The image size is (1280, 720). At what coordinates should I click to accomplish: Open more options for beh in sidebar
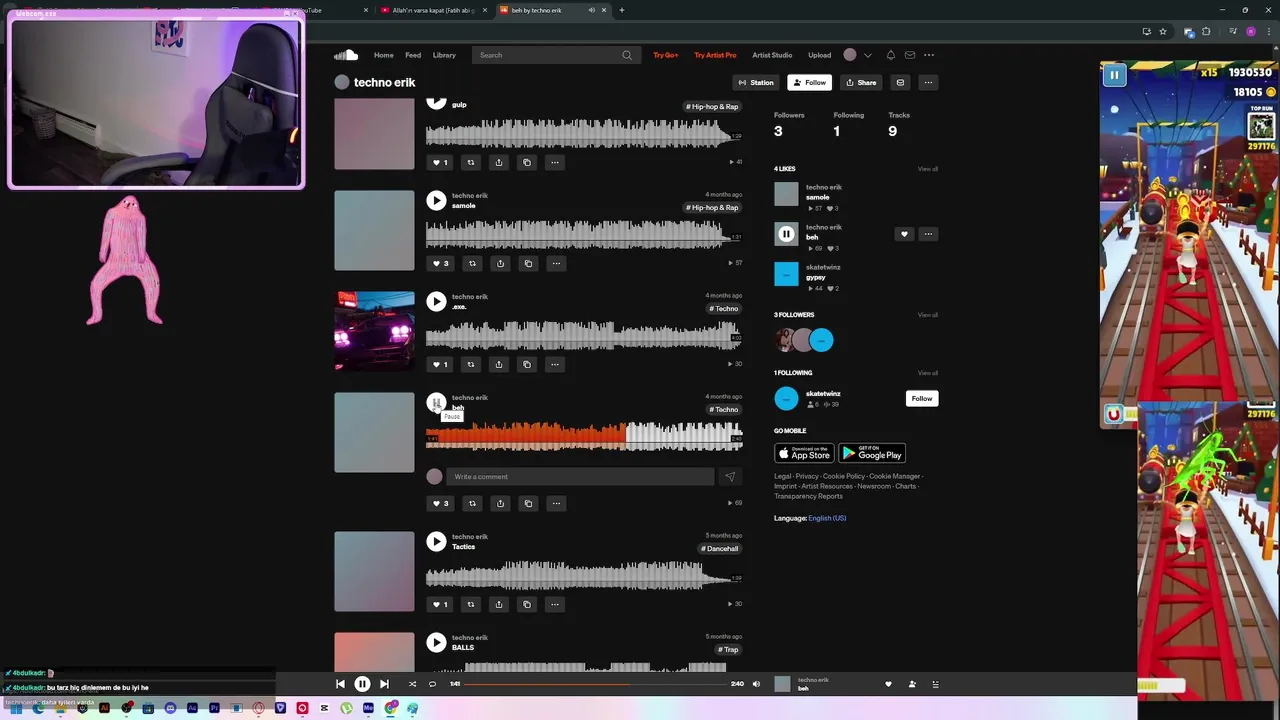928,234
